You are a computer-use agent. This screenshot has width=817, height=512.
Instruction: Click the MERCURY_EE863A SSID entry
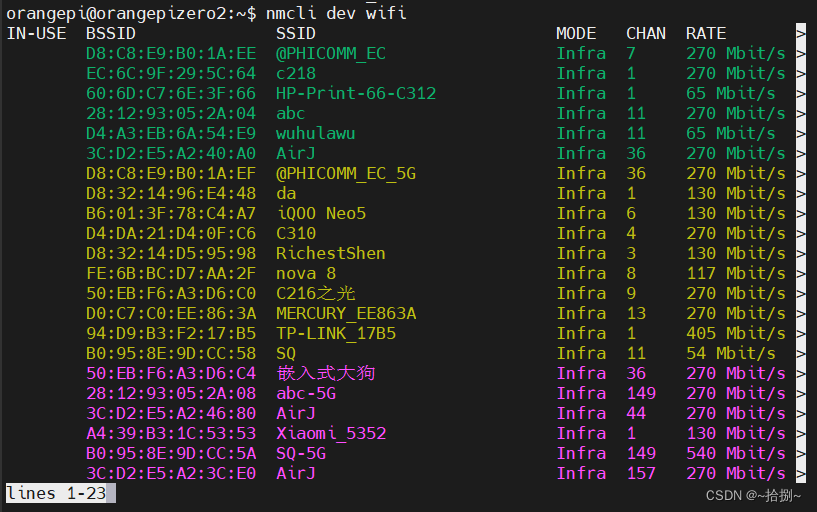(x=346, y=314)
